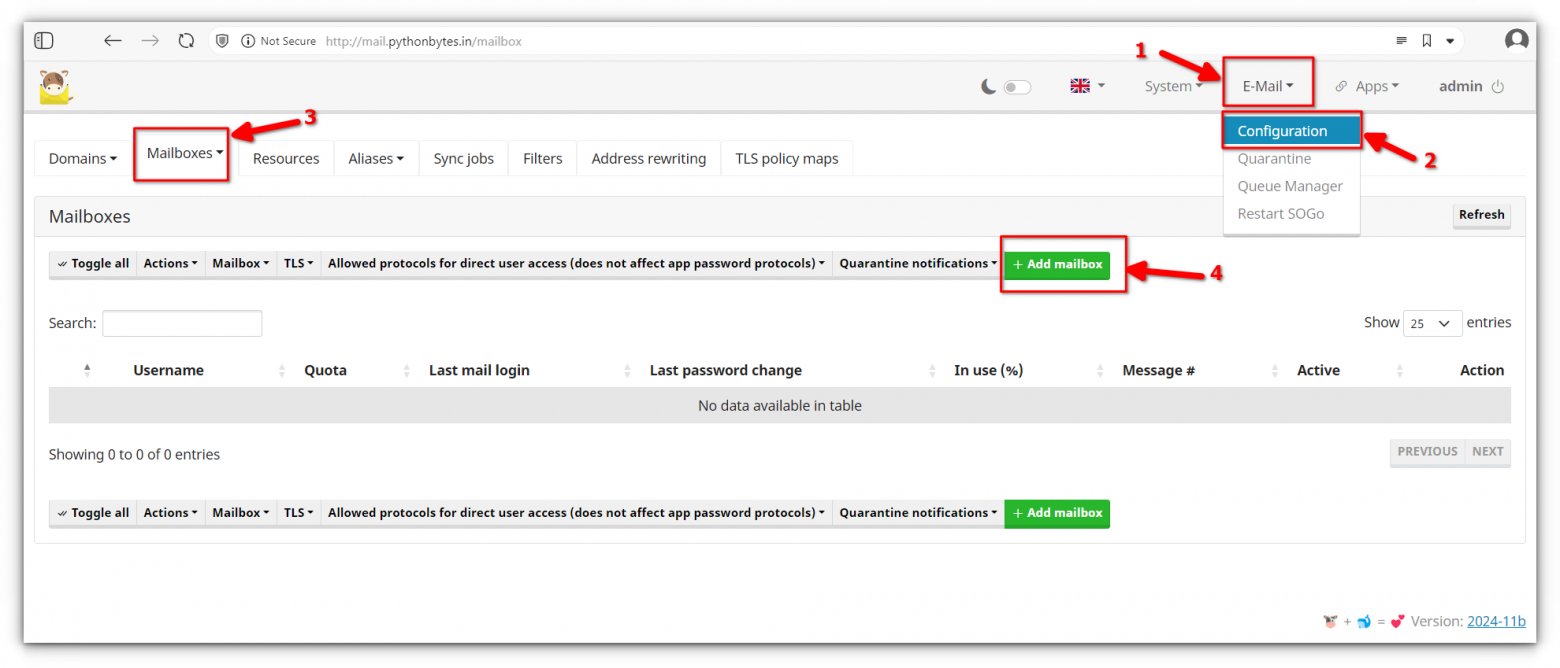Click the top Toggle all checkbox button

[x=93, y=264]
